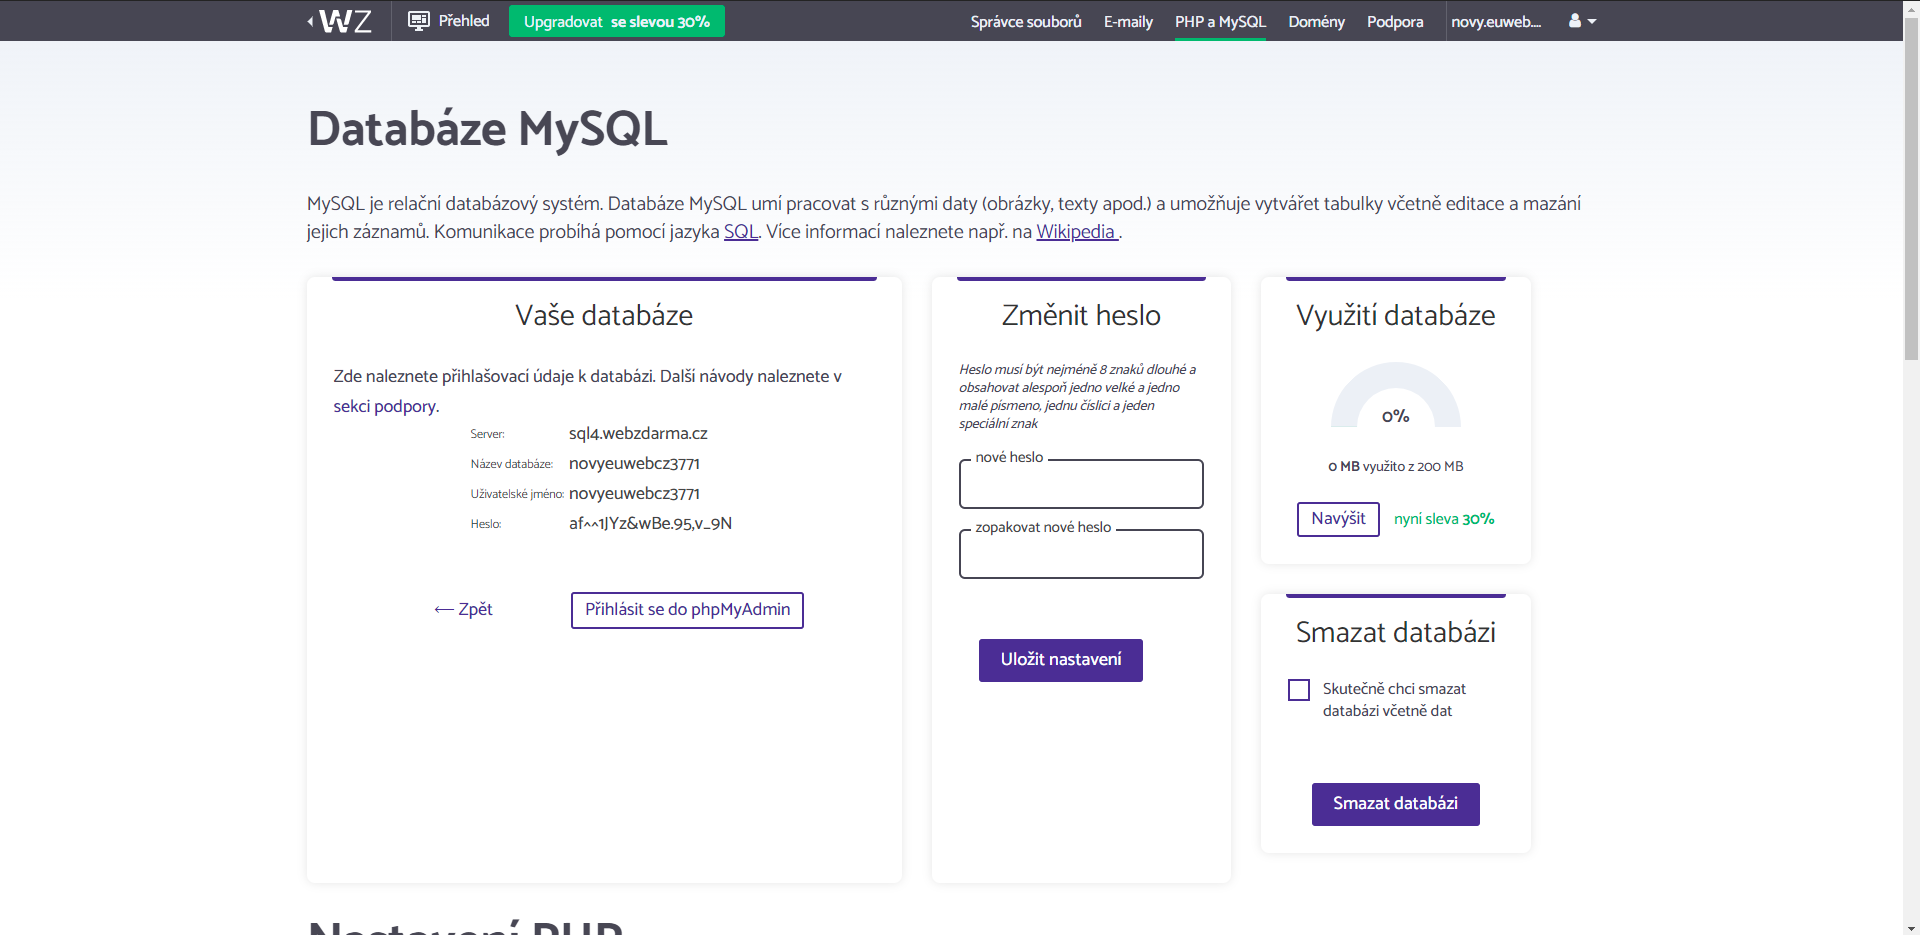This screenshot has width=1920, height=935.
Task: Click the Přehled monitor icon
Action: pyautogui.click(x=419, y=21)
